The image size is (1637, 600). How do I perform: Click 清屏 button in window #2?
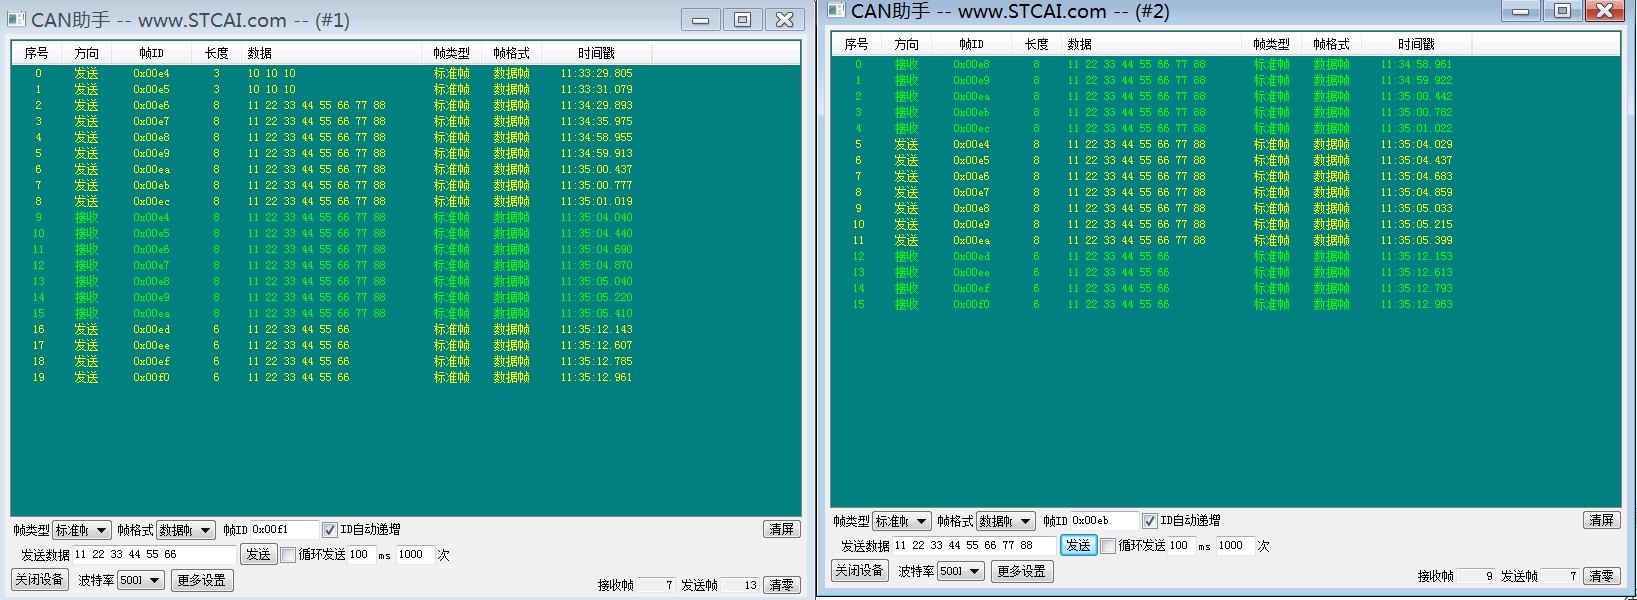pos(1601,520)
